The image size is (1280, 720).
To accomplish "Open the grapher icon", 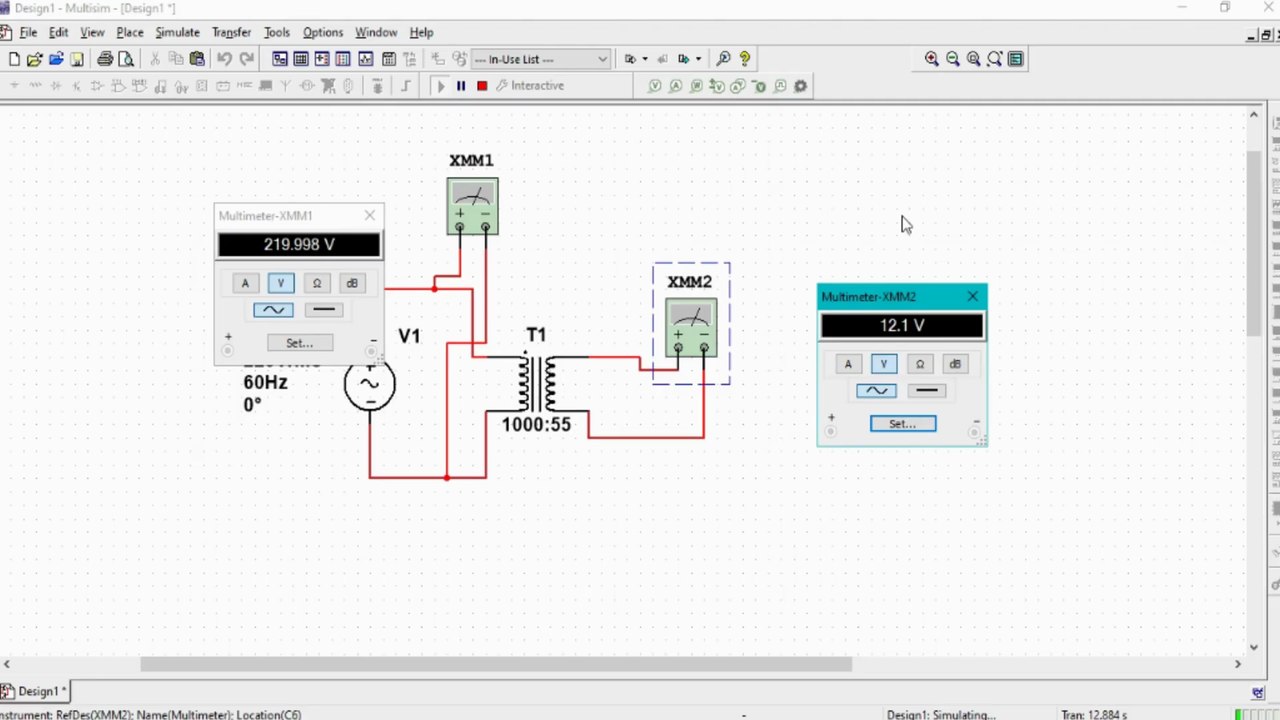I will click(365, 59).
